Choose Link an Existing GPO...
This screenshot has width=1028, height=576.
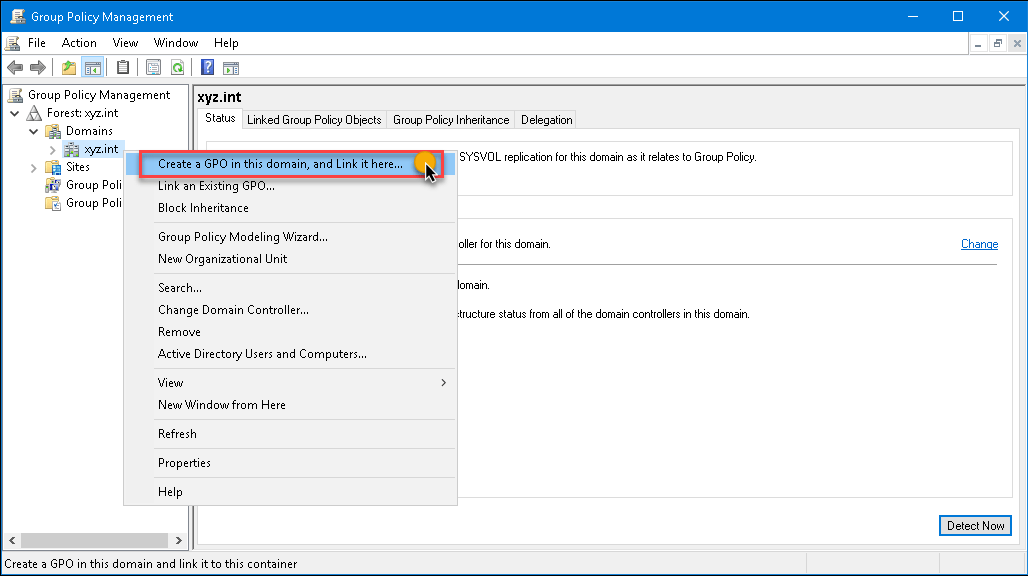click(x=291, y=186)
